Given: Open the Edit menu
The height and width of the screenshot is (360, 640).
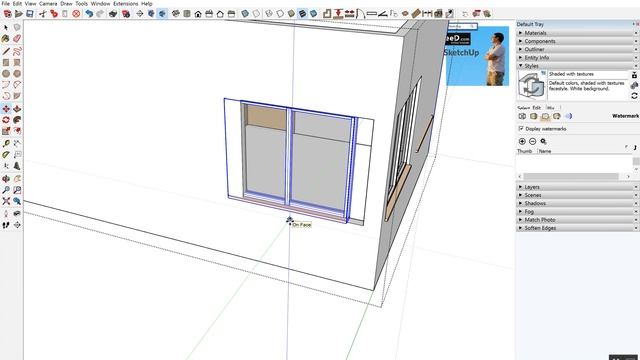Looking at the screenshot, I should [17, 3].
